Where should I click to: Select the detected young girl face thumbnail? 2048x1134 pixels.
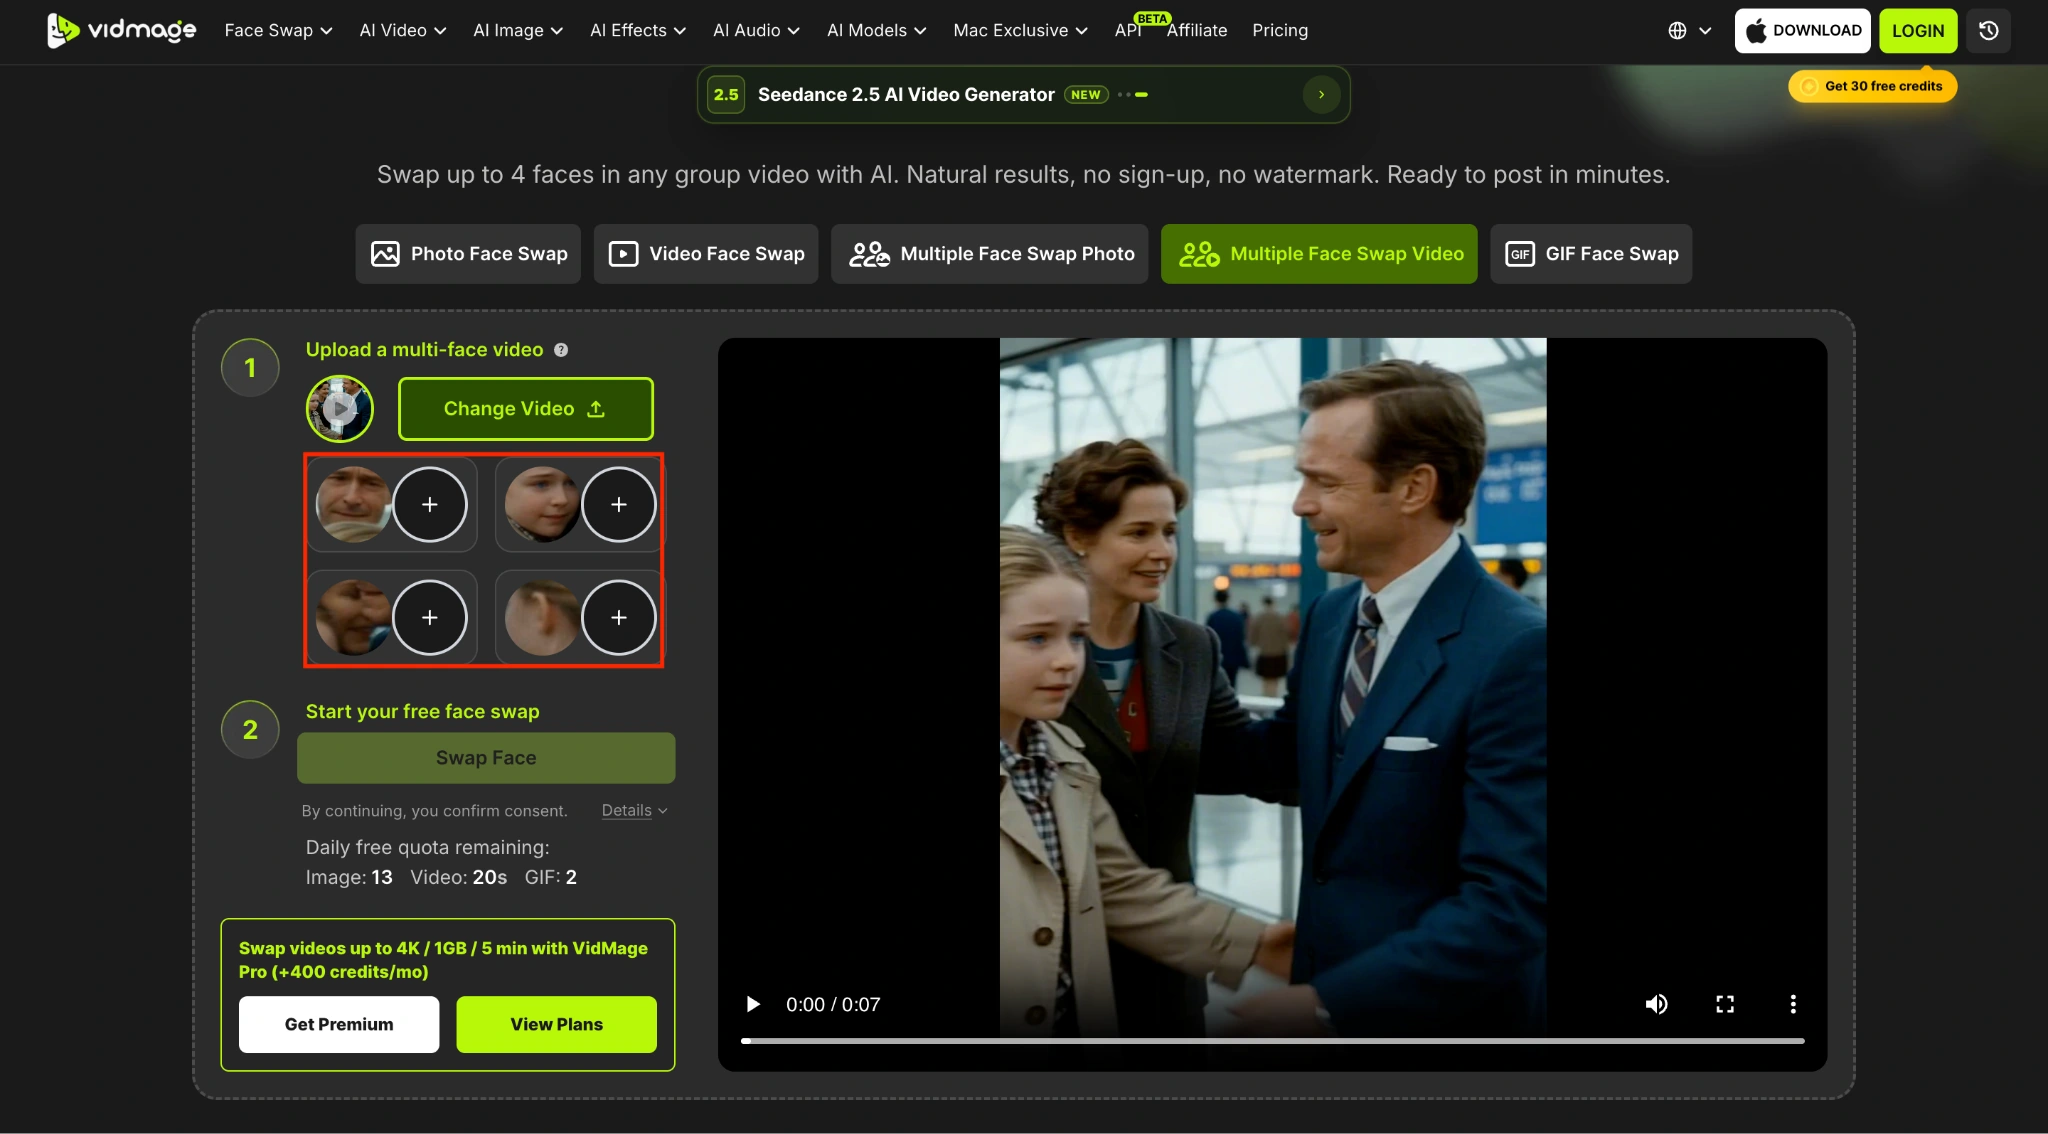[541, 505]
